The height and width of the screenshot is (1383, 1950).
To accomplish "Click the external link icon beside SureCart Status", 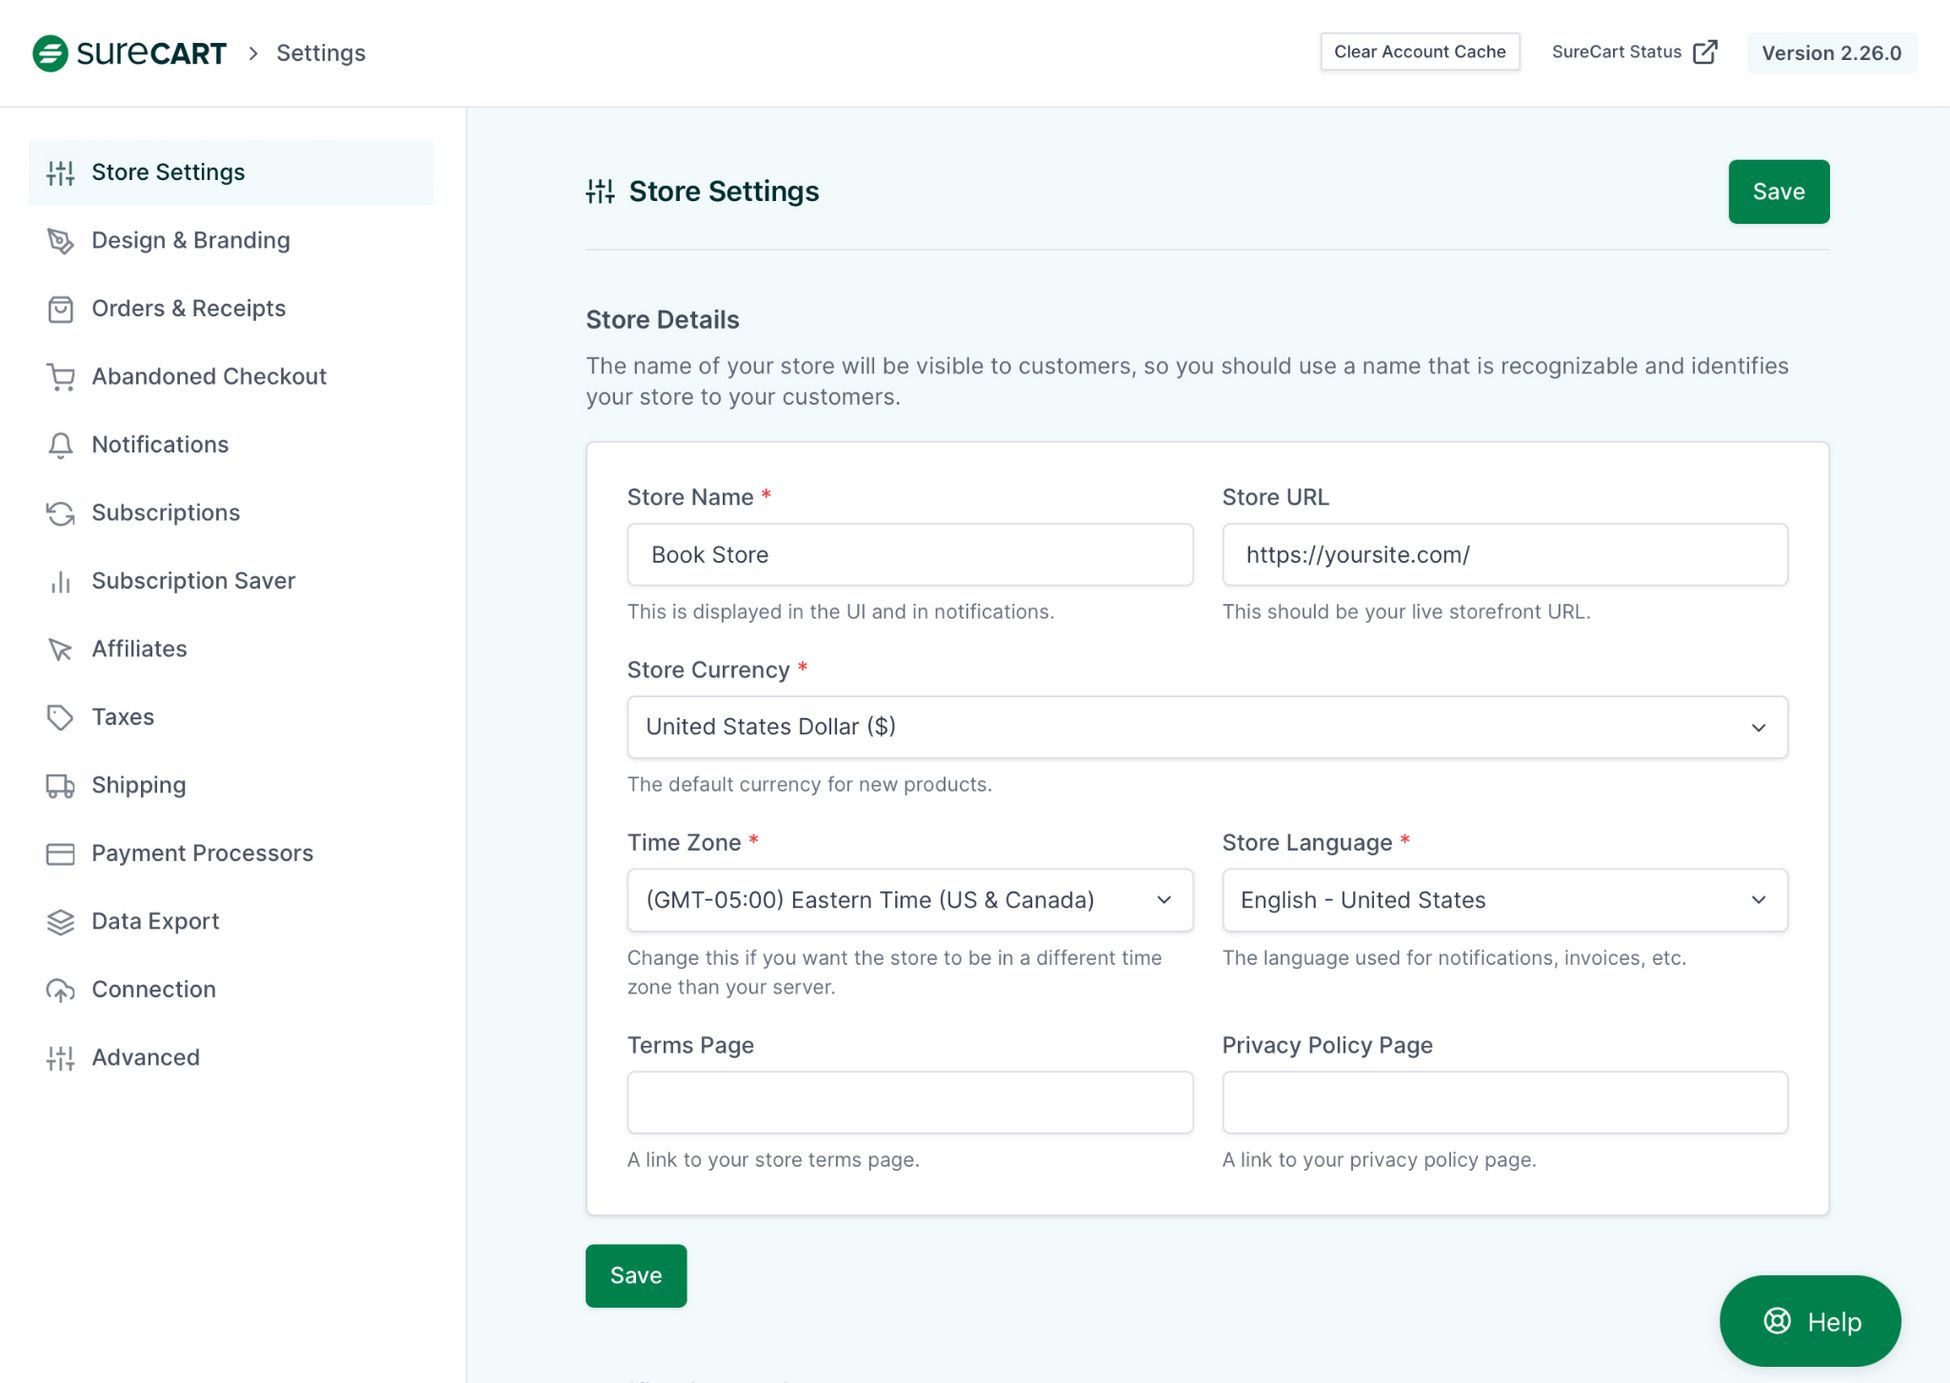I will point(1705,52).
